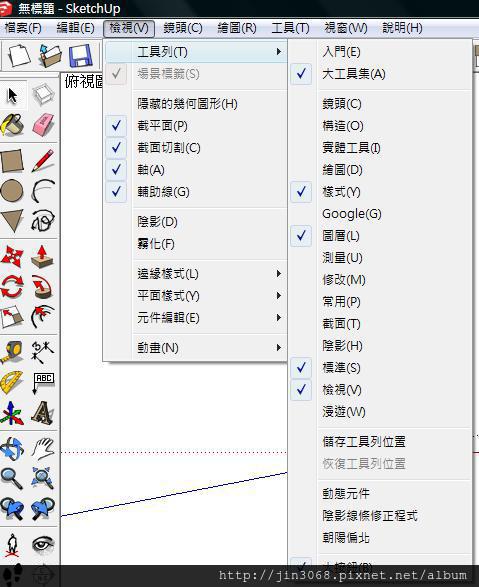Screen dimensions: 479x587
Task: Activate the Rectangle drawing tool
Action: point(12,161)
